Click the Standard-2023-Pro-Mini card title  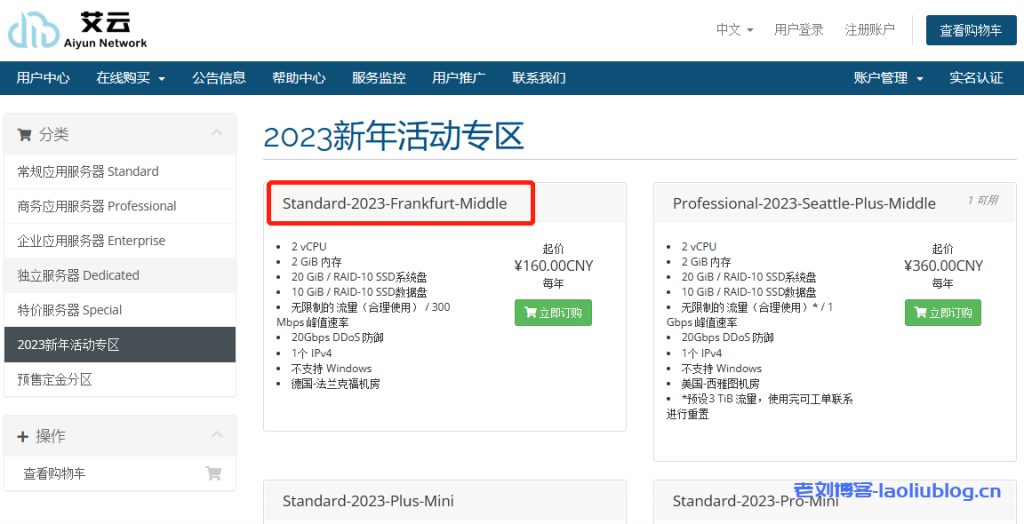click(x=756, y=501)
